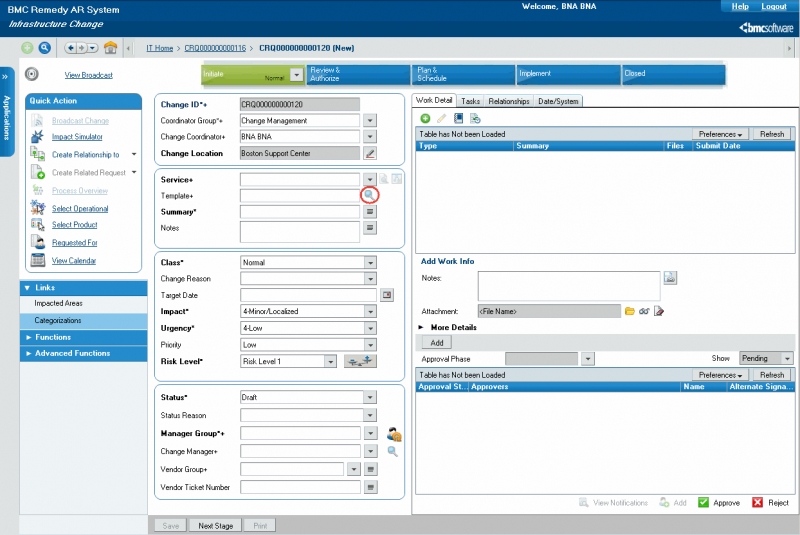Expand Create Relationship to dropdown arrow

pos(134,154)
